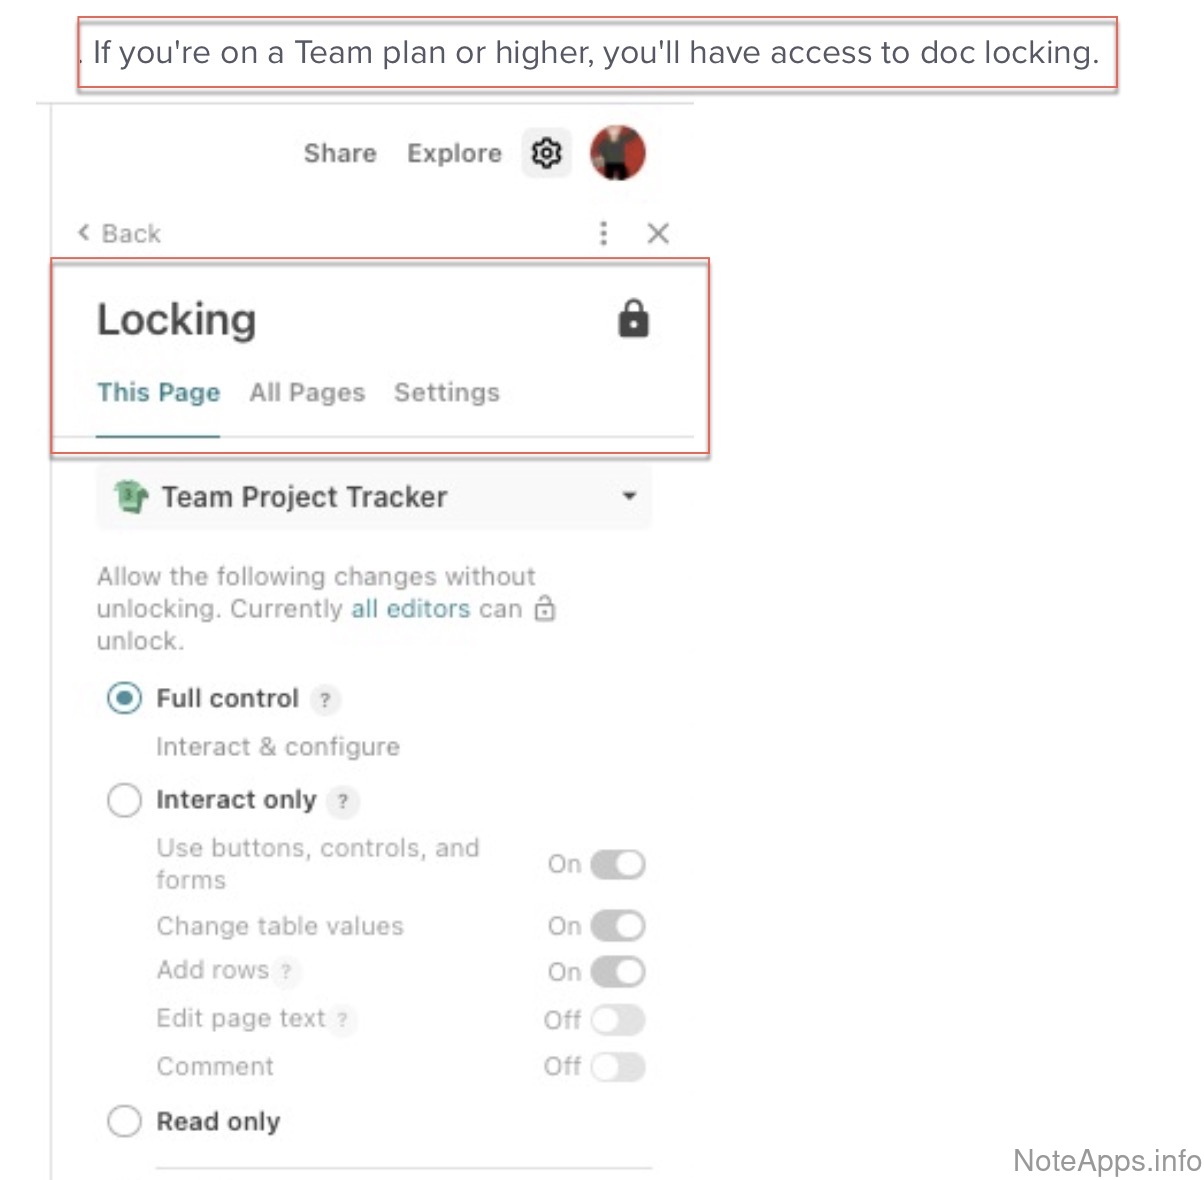The image size is (1204, 1180).
Task: Open the Settings tab in Locking
Action: tap(446, 392)
